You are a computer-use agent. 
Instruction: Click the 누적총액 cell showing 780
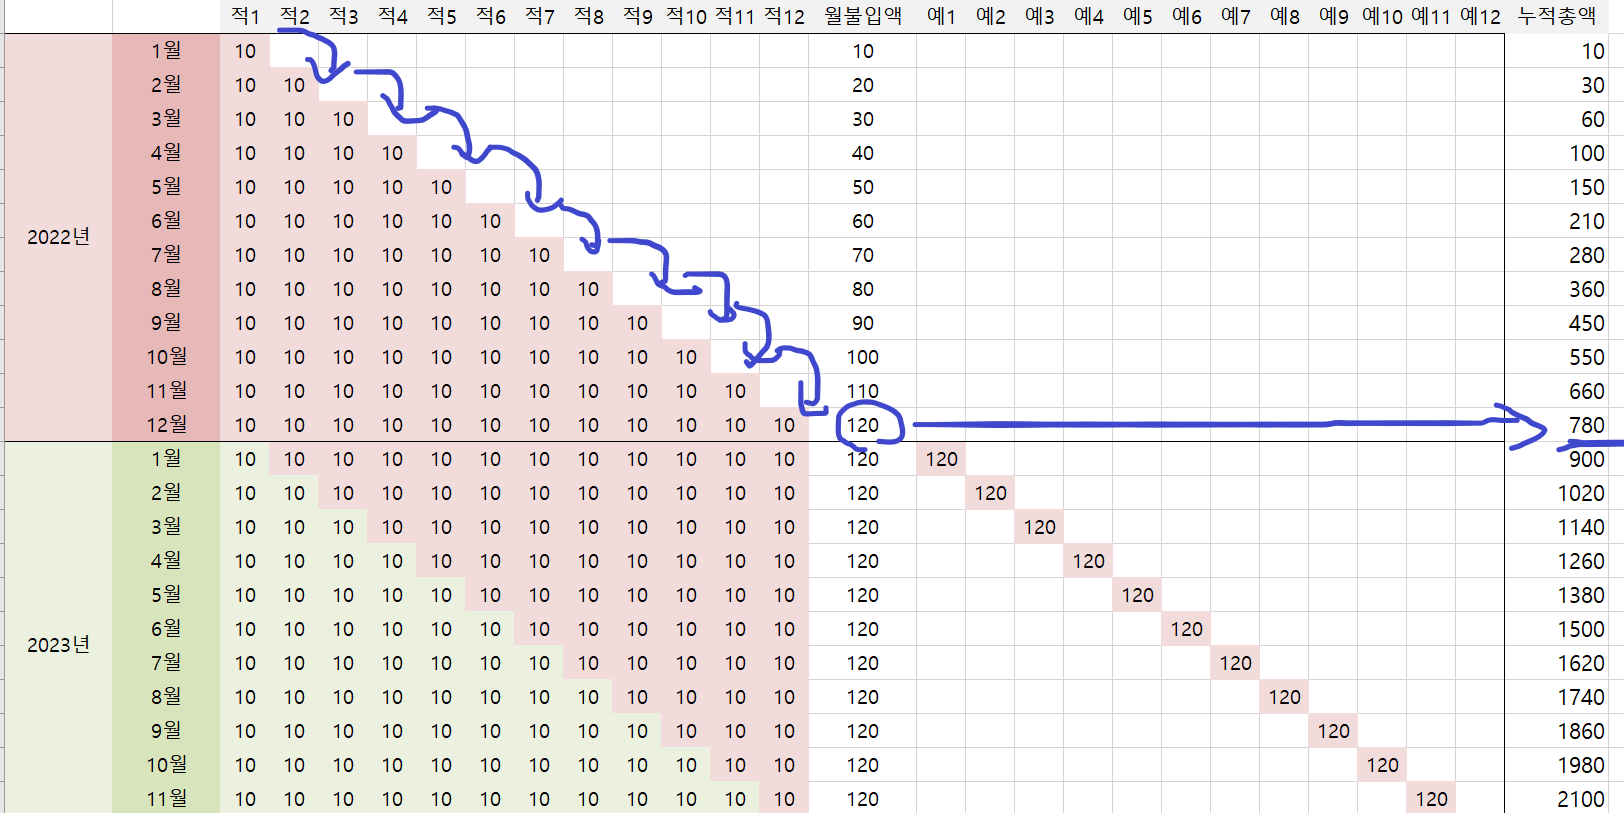coord(1557,425)
